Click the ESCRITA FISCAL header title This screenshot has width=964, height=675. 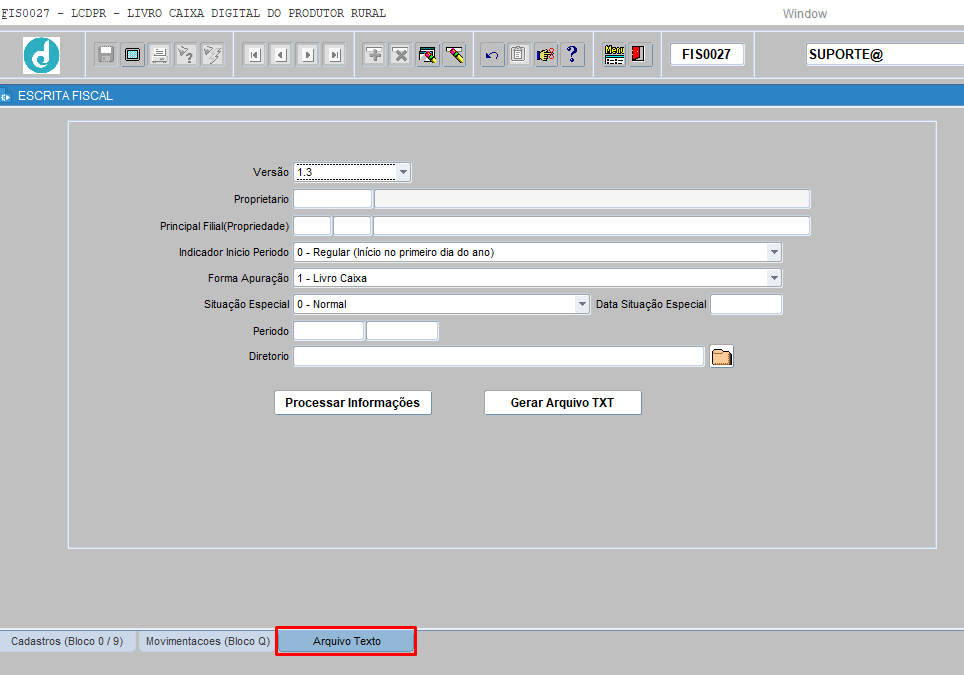pyautogui.click(x=65, y=96)
